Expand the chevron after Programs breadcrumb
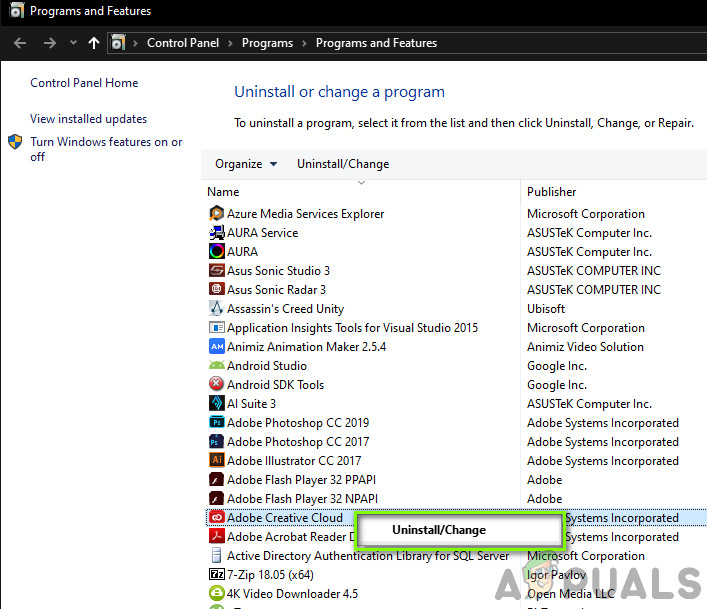Image resolution: width=707 pixels, height=609 pixels. pyautogui.click(x=304, y=43)
